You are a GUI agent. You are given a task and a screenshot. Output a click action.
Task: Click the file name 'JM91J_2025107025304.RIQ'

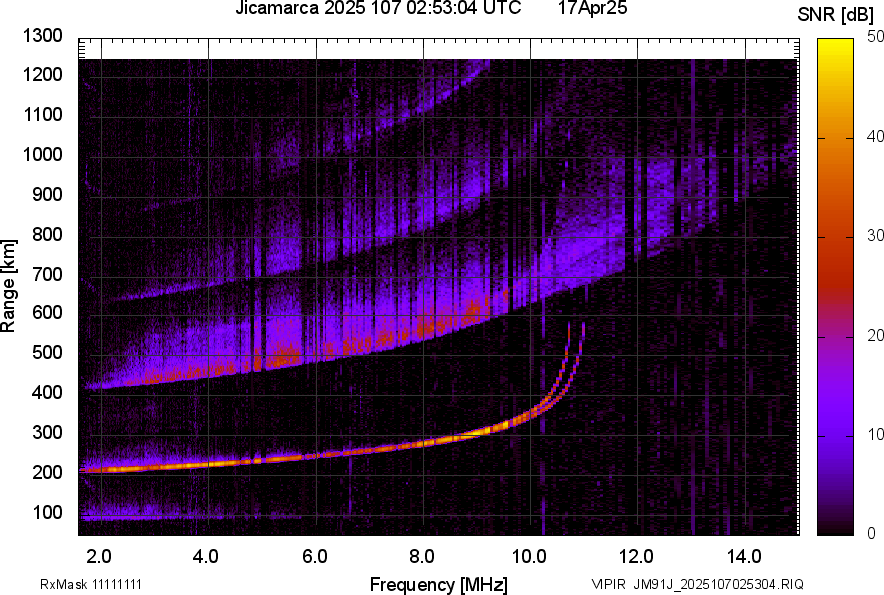[719, 584]
